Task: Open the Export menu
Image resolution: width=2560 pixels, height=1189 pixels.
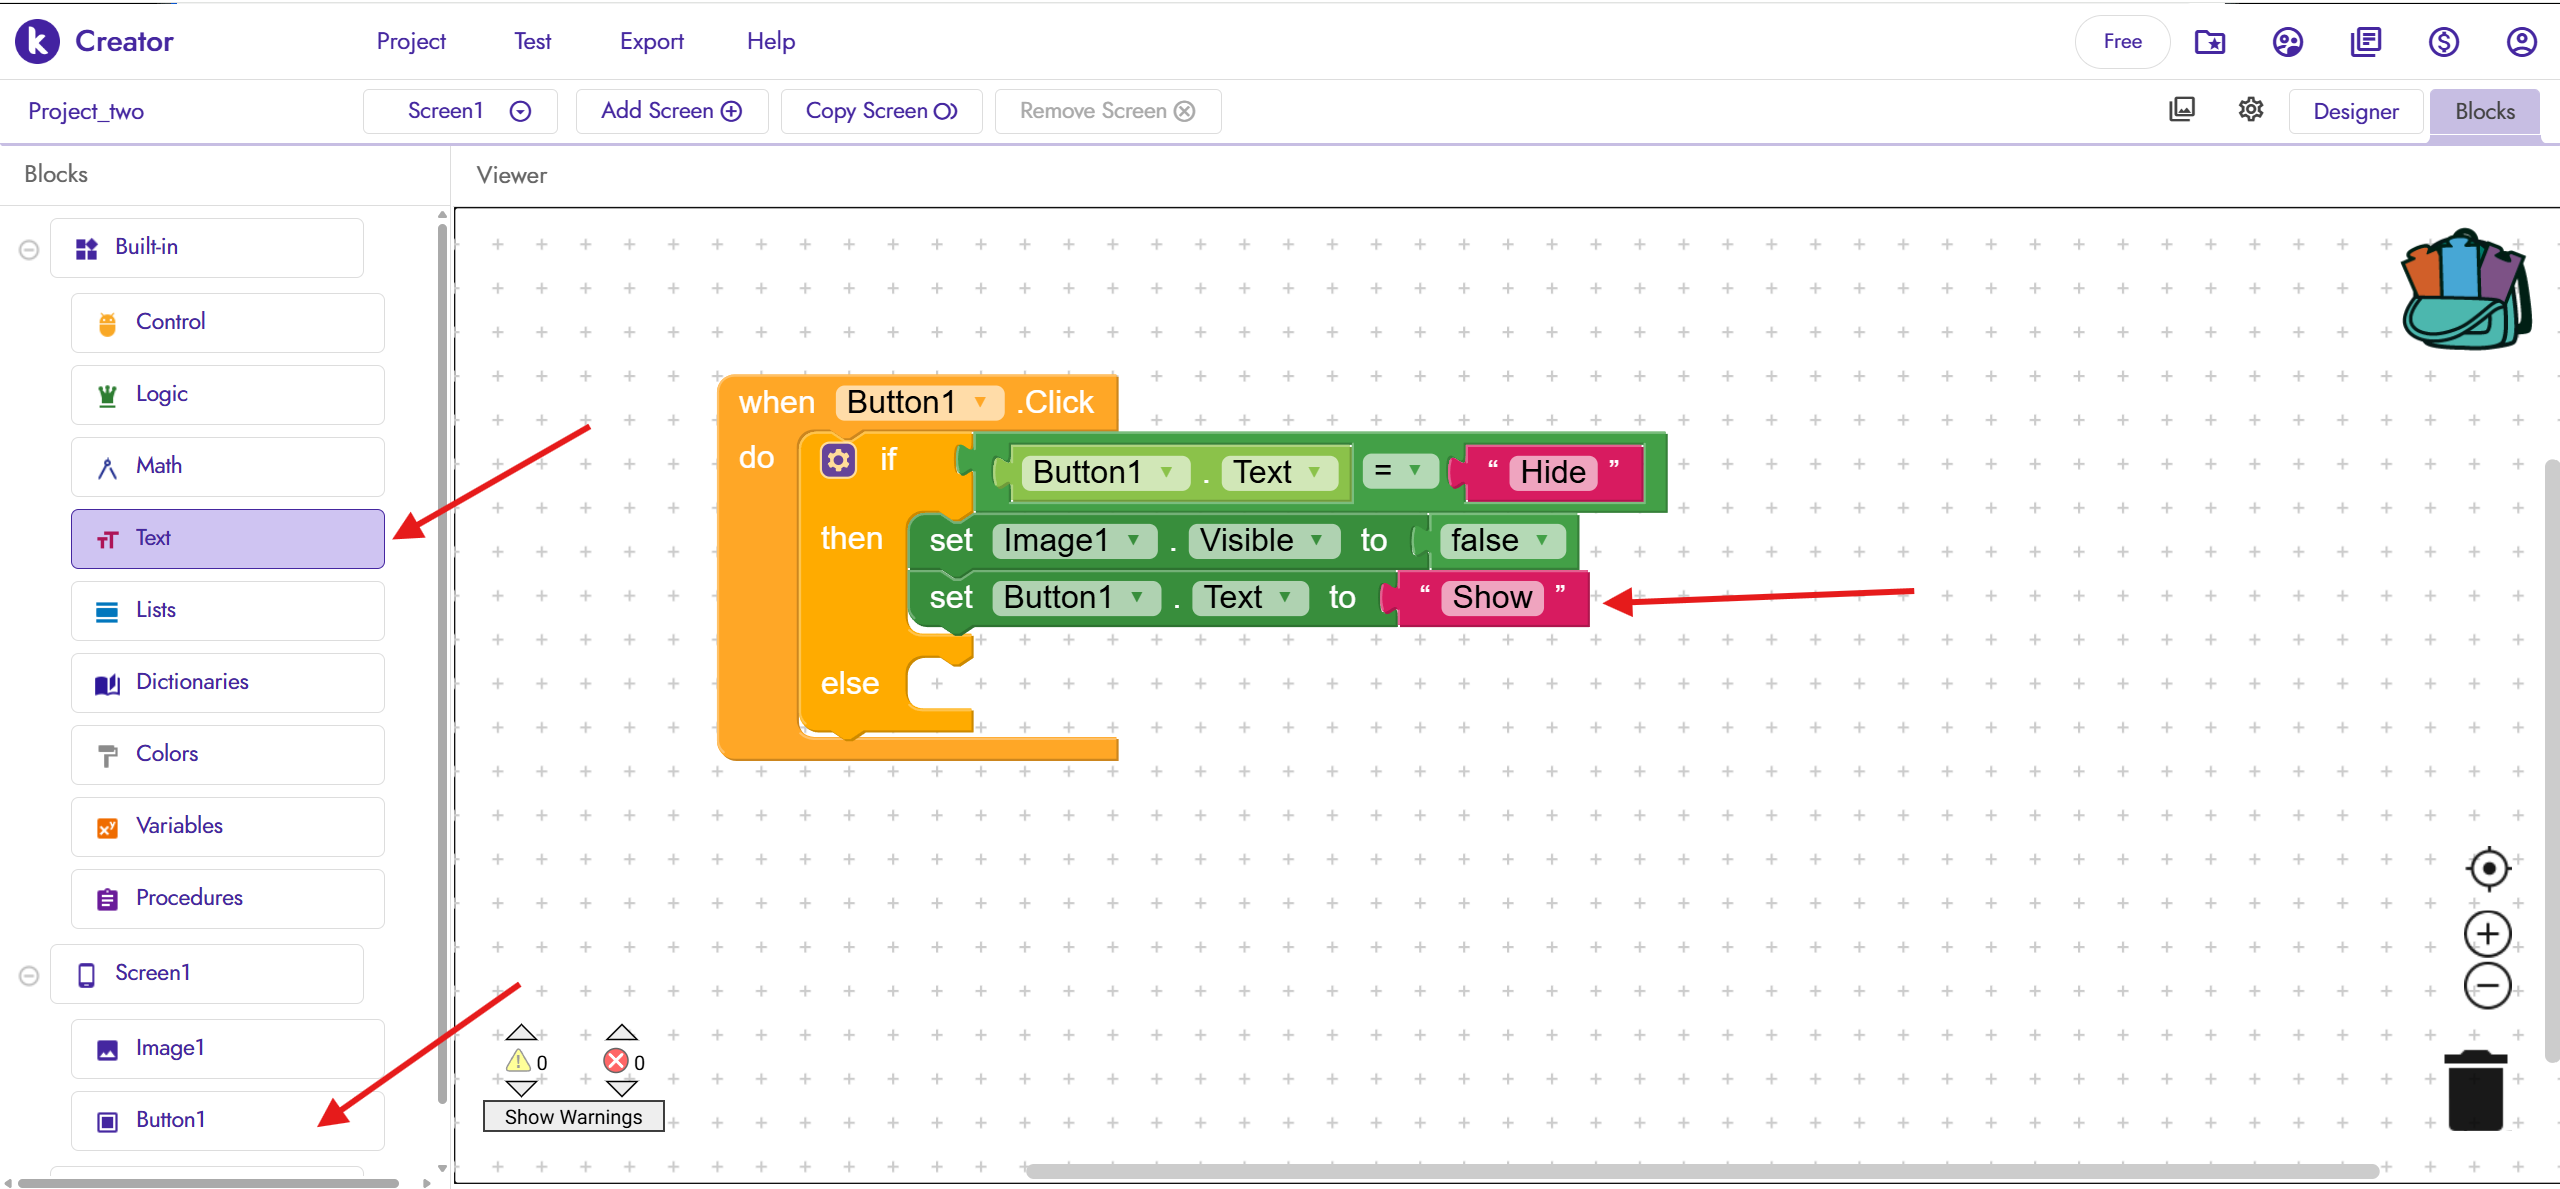Action: click(x=651, y=42)
